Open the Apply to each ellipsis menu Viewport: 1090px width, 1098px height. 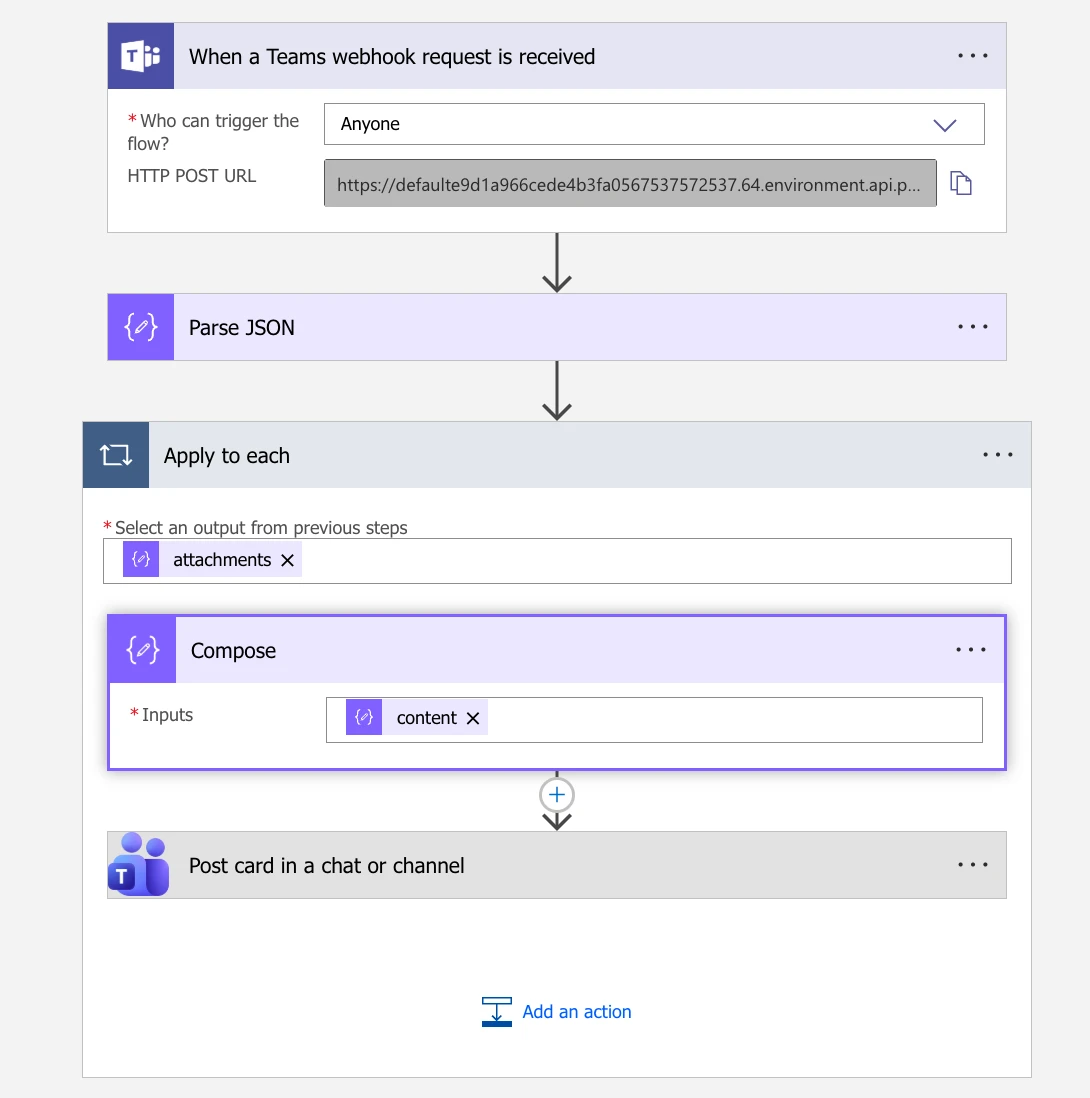click(997, 455)
